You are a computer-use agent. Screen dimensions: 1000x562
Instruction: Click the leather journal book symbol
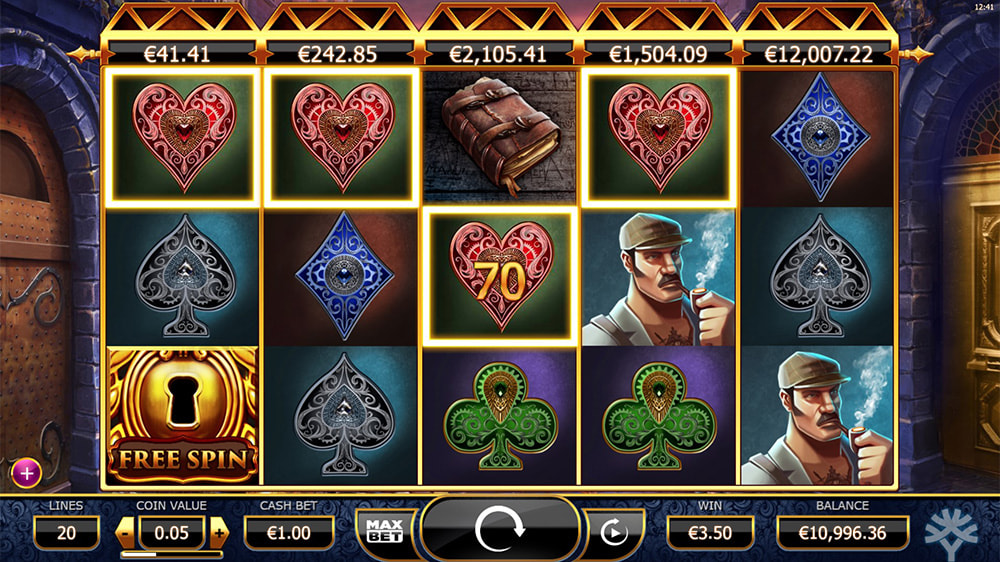tap(499, 136)
